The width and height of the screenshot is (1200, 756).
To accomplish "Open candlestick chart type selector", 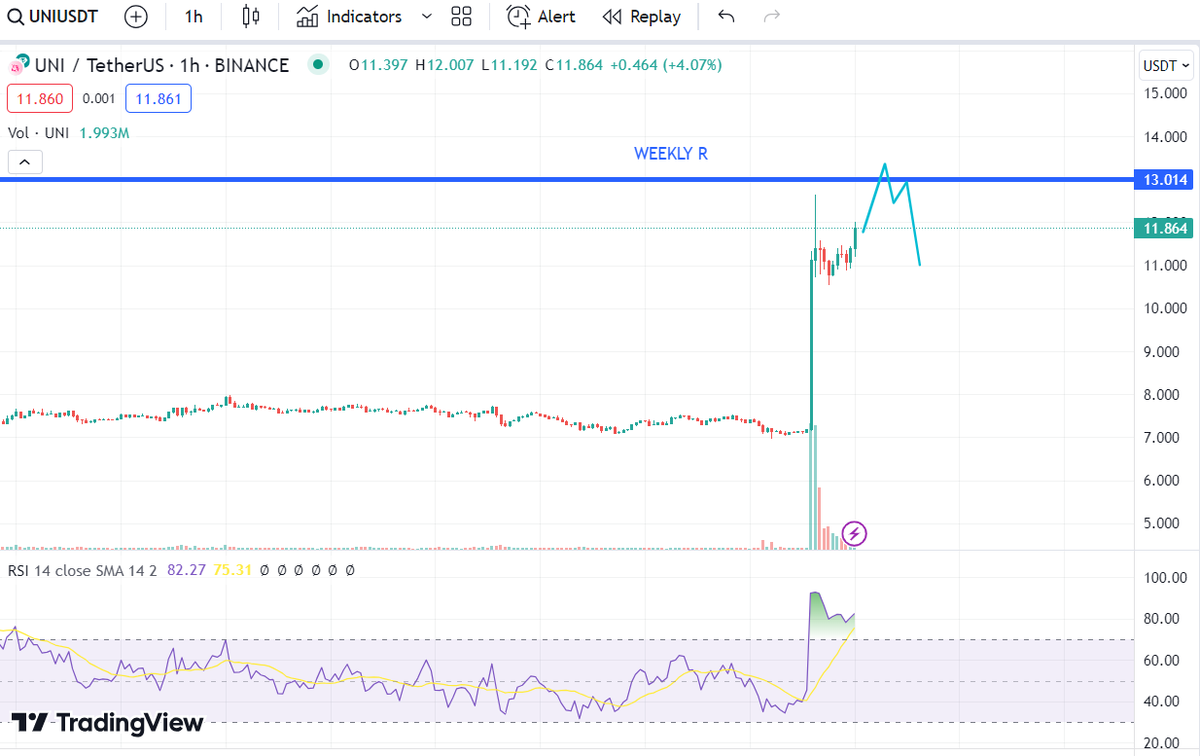I will coord(251,16).
